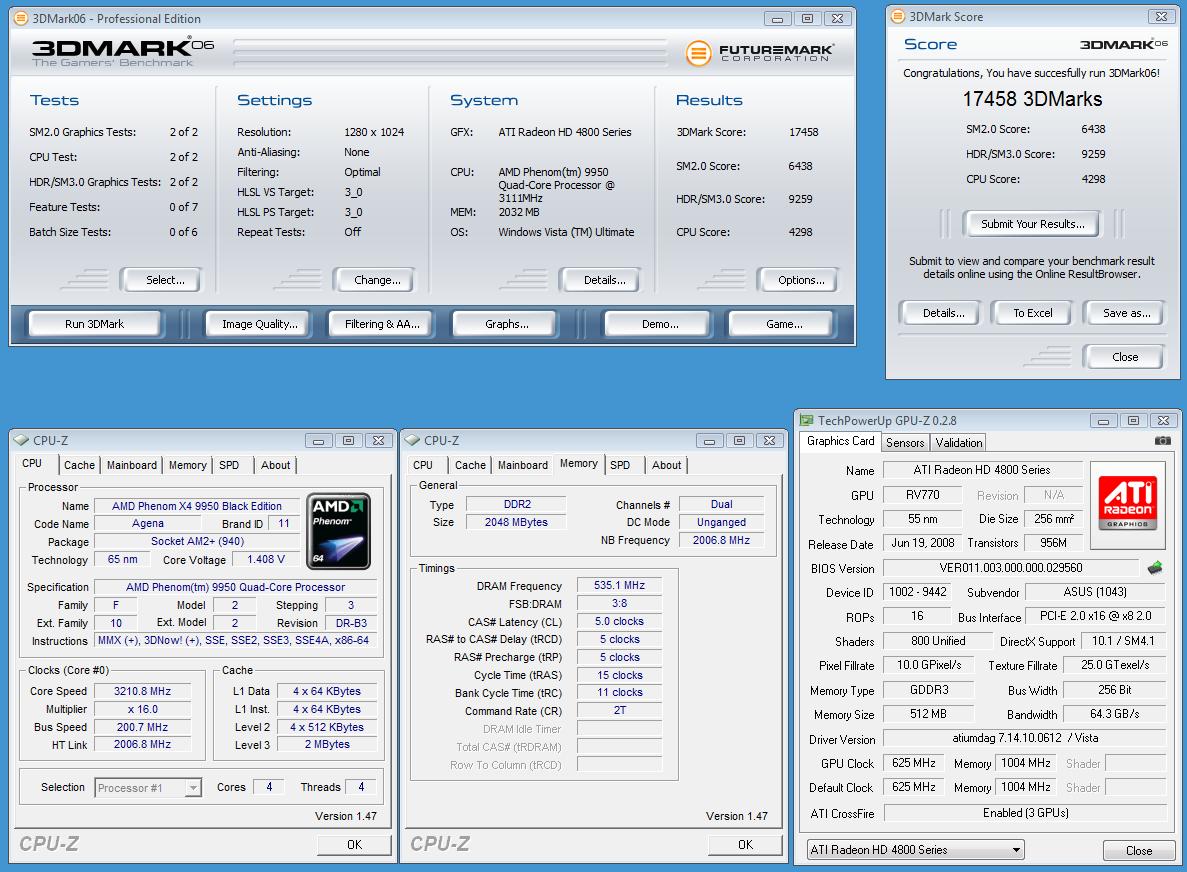Image resolution: width=1187 pixels, height=872 pixels.
Task: Click Close button in GPU-Z
Action: 1139,851
